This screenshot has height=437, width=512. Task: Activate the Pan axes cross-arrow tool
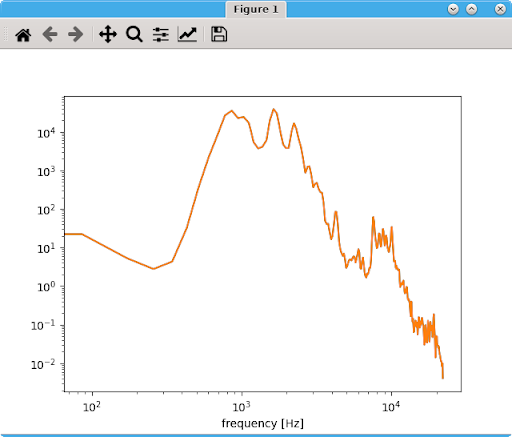click(108, 34)
